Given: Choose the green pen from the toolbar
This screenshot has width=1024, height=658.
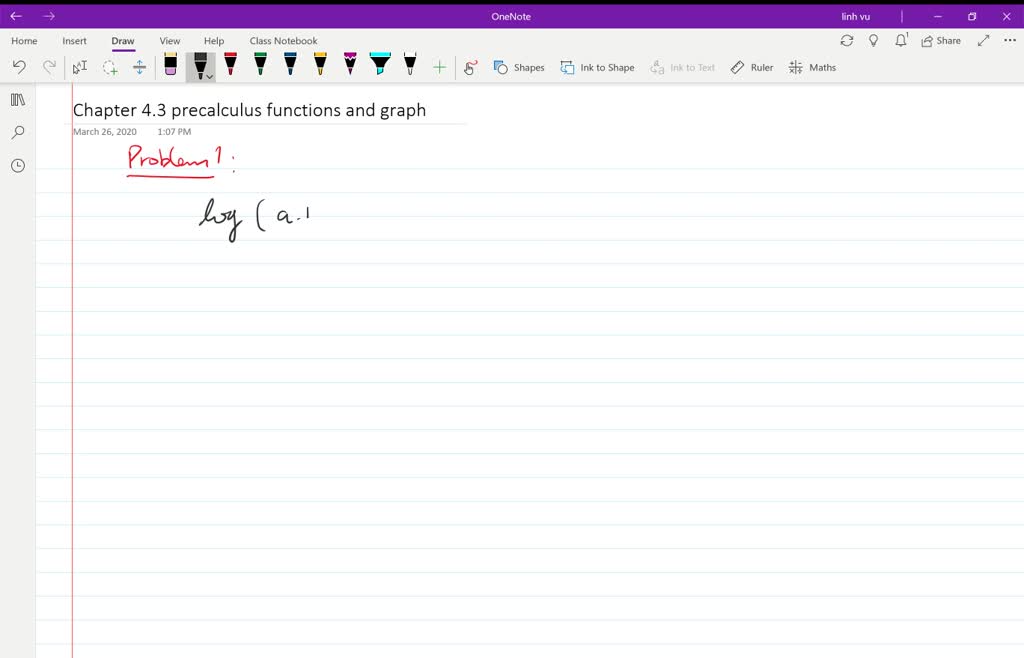Looking at the screenshot, I should click(259, 66).
